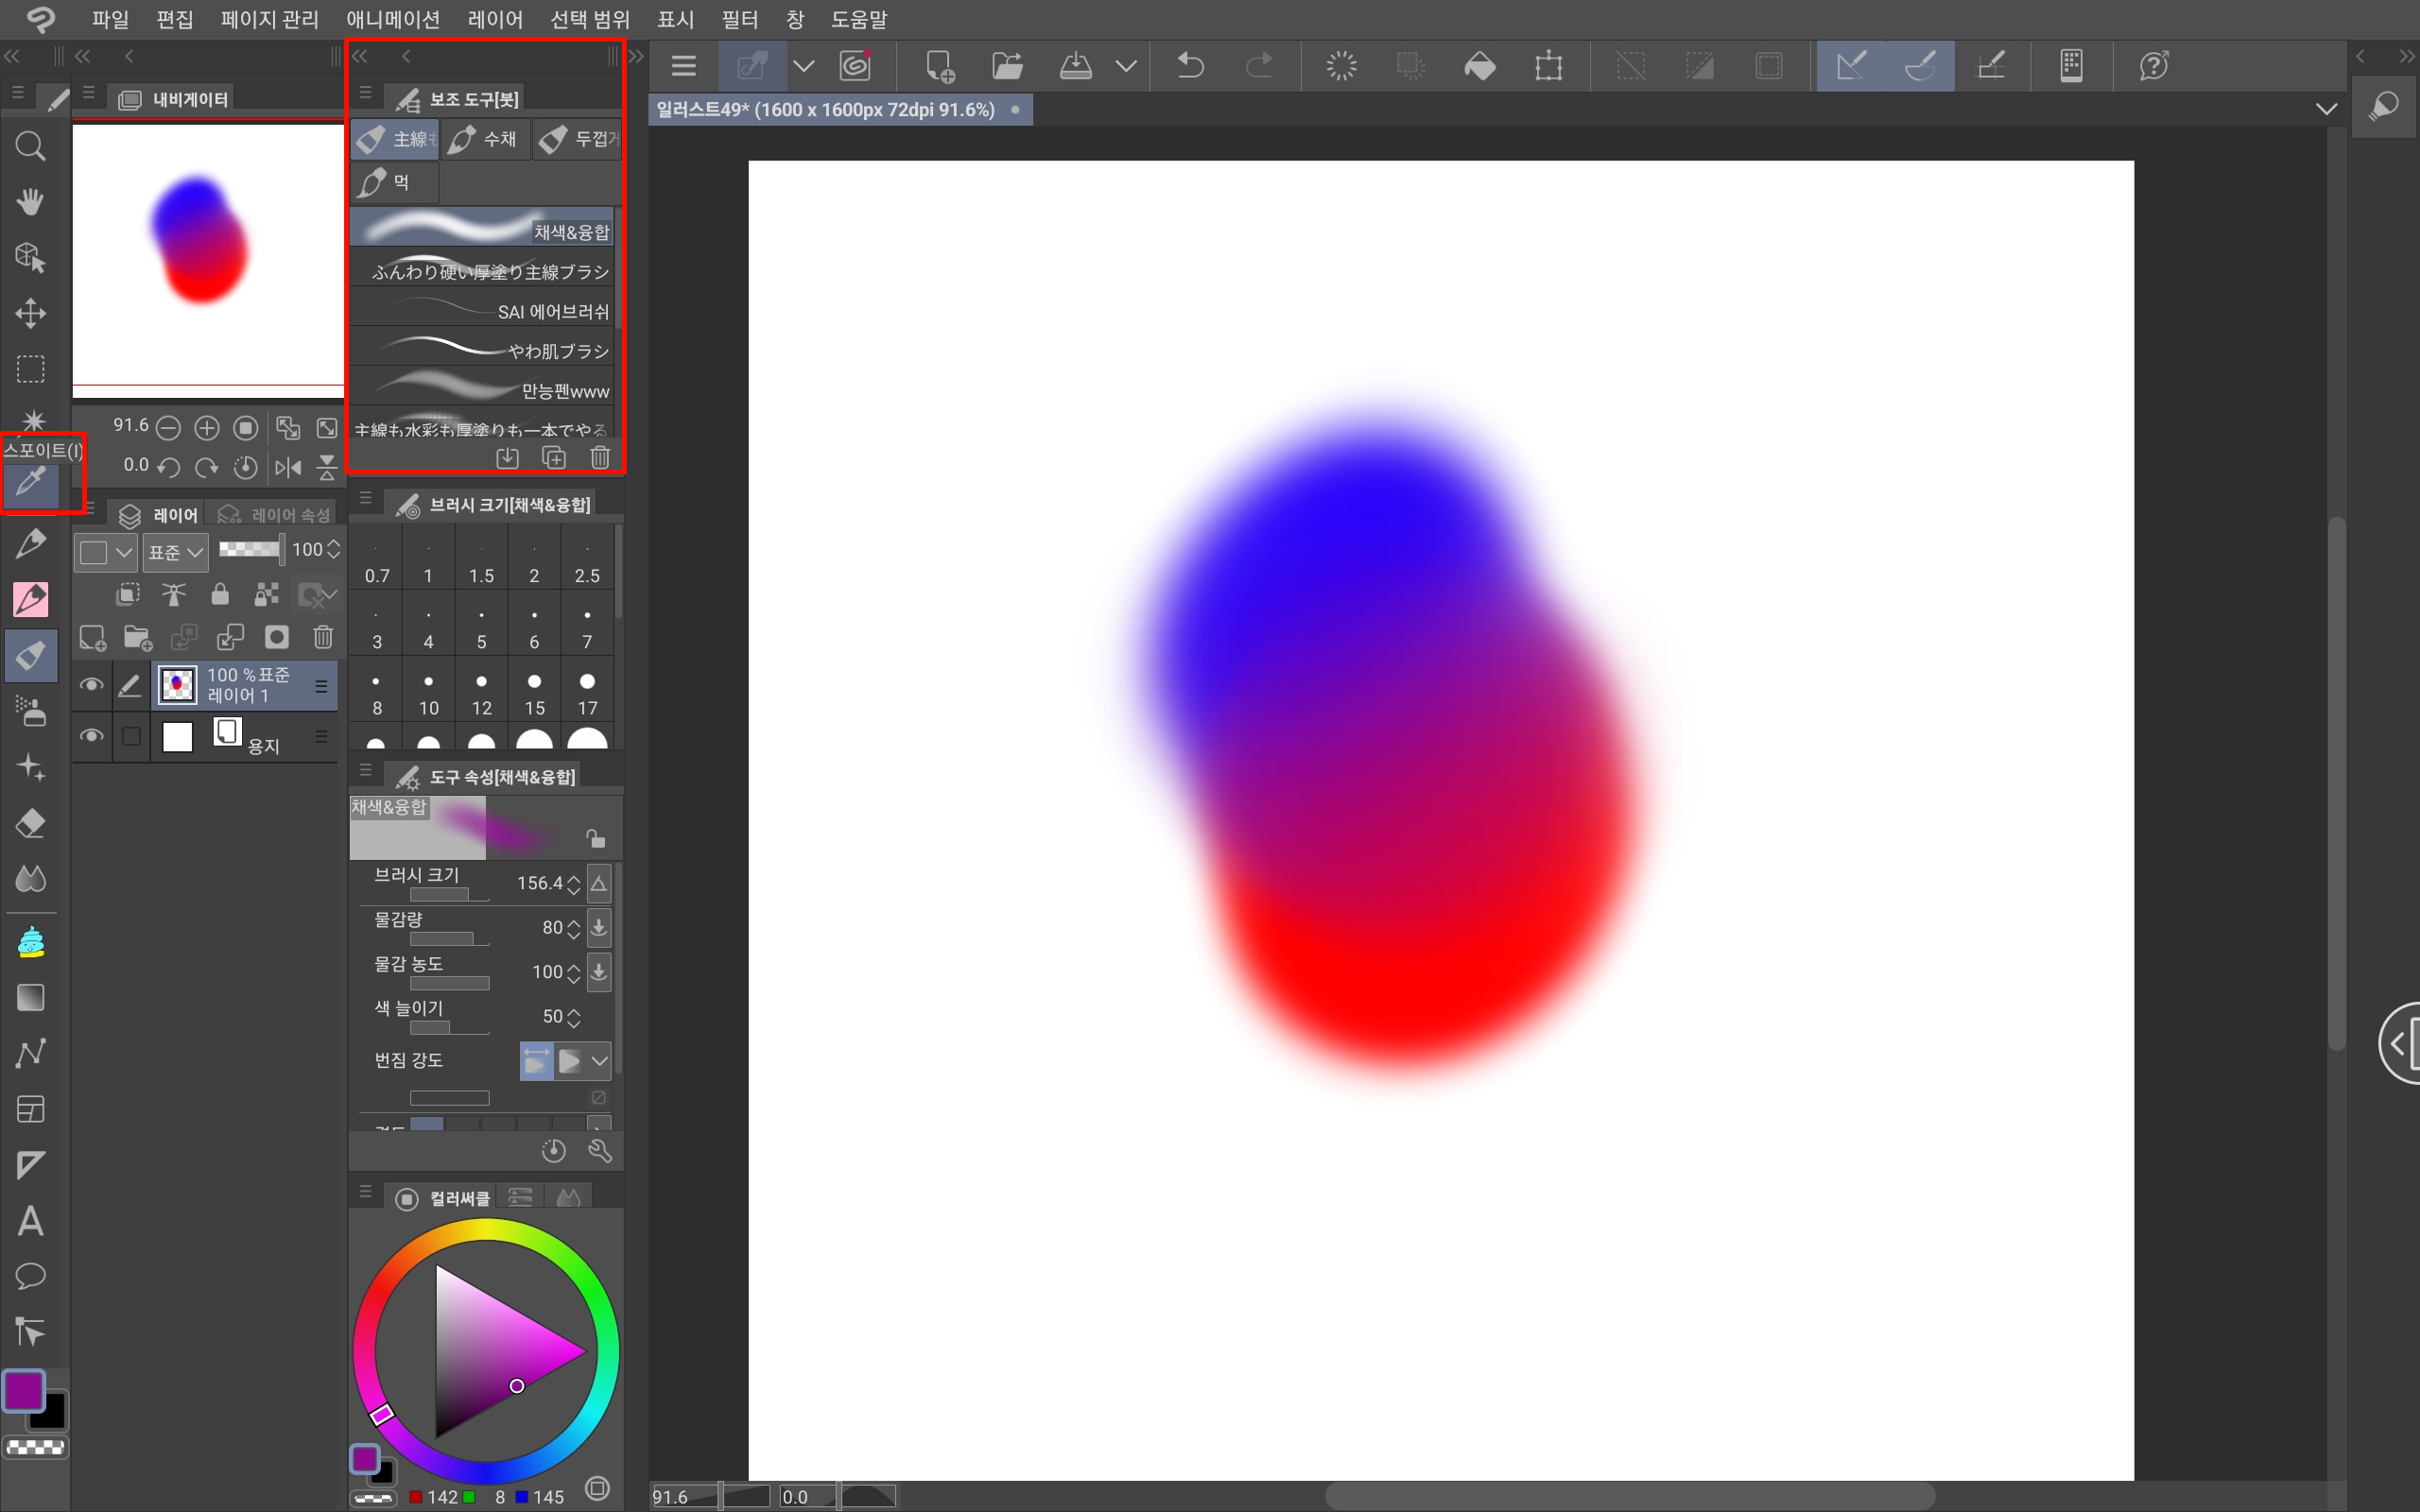The width and height of the screenshot is (2420, 1512).
Task: Toggle snap to ruler command icon
Action: coord(1851,66)
